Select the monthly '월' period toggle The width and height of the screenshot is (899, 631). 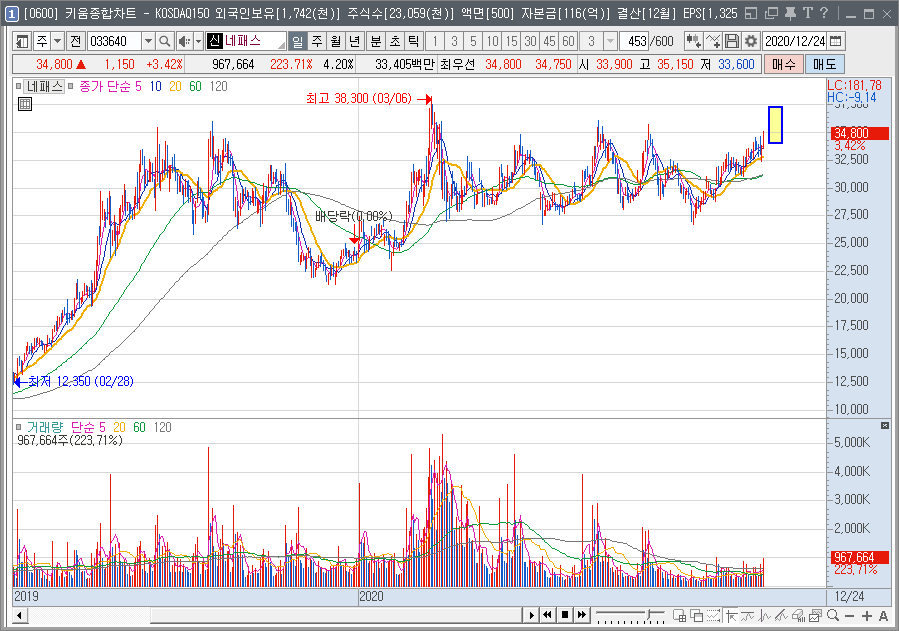(335, 41)
